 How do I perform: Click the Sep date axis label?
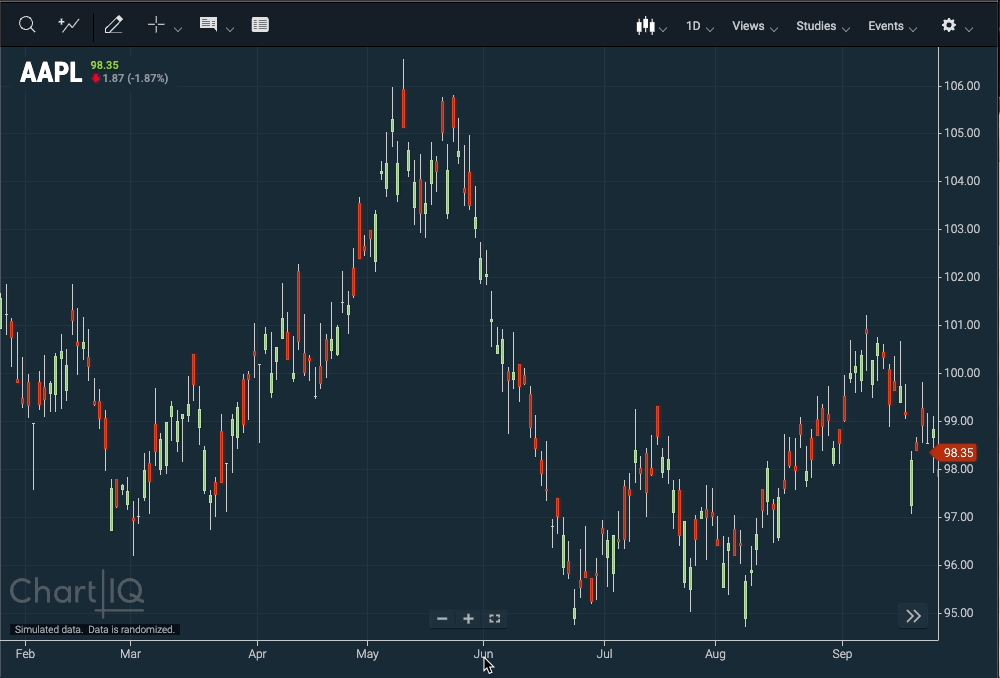pyautogui.click(x=842, y=654)
